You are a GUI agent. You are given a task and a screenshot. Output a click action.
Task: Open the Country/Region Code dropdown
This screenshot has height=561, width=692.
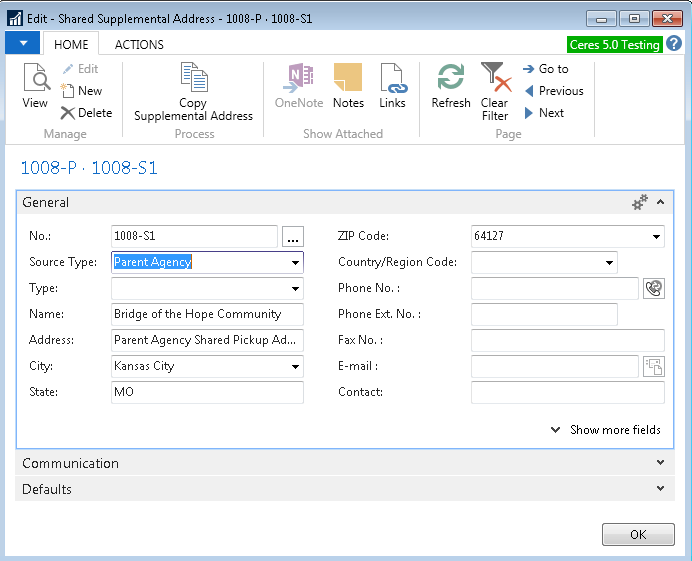(609, 263)
